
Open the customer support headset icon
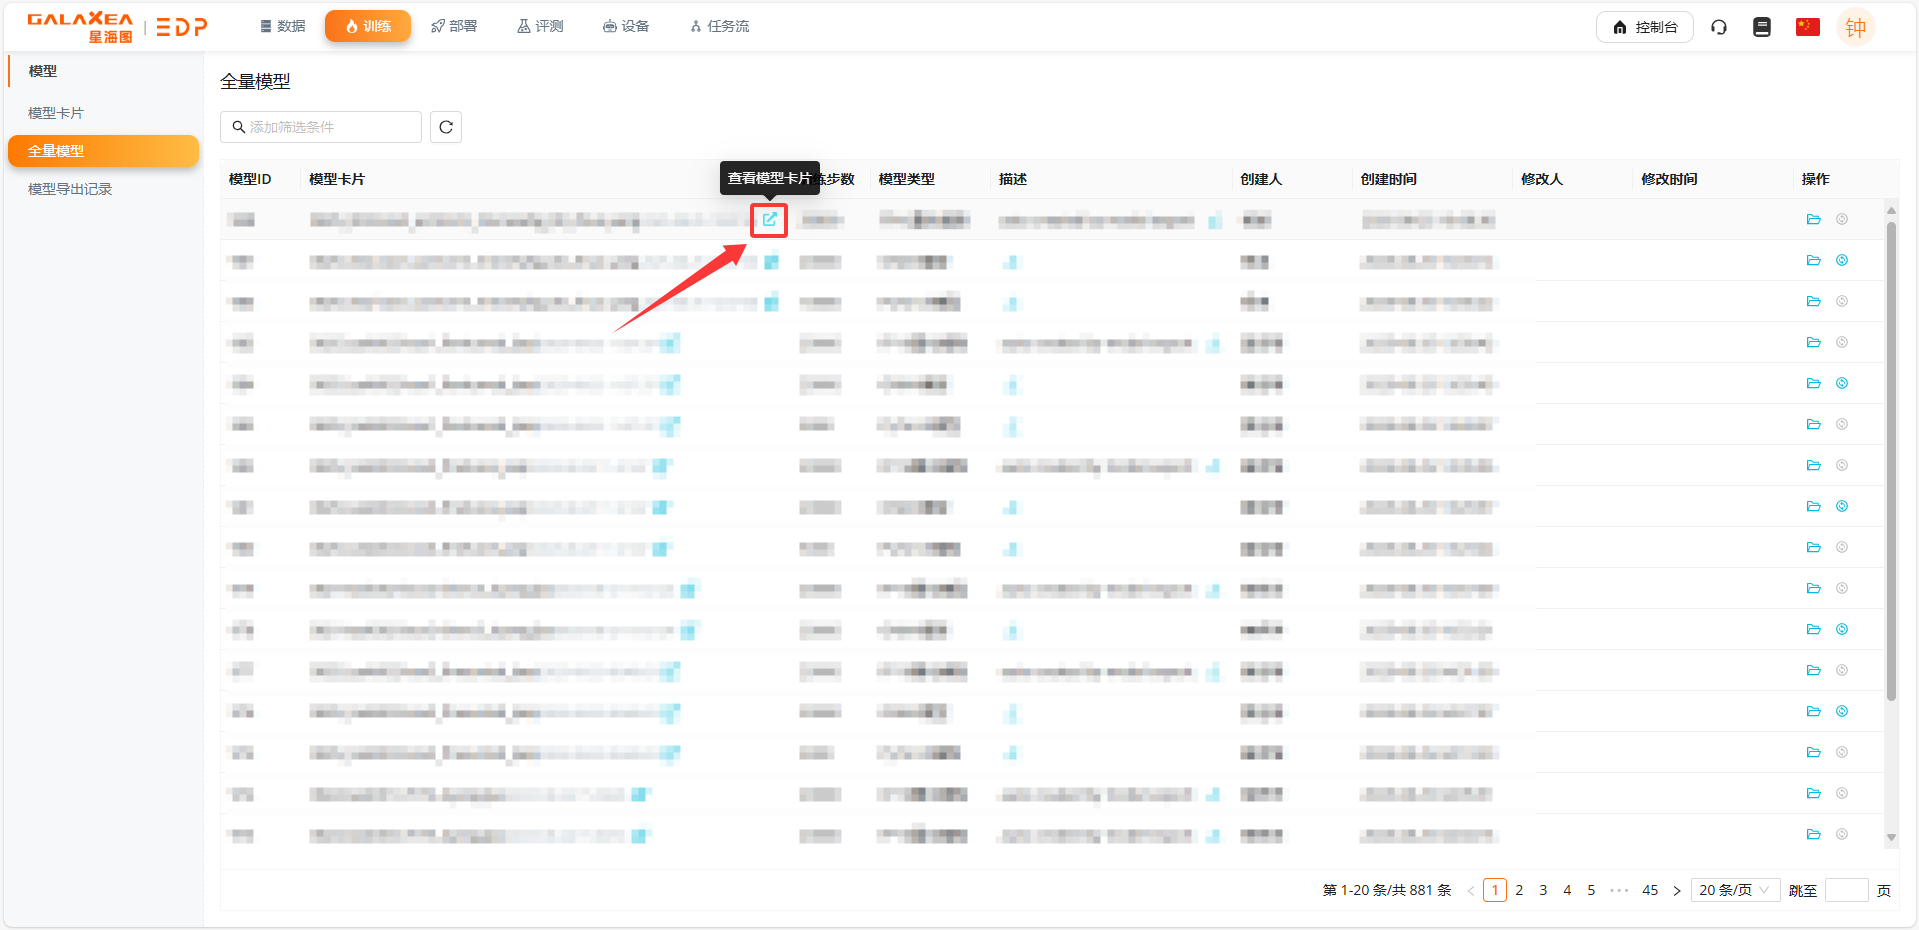click(x=1718, y=27)
